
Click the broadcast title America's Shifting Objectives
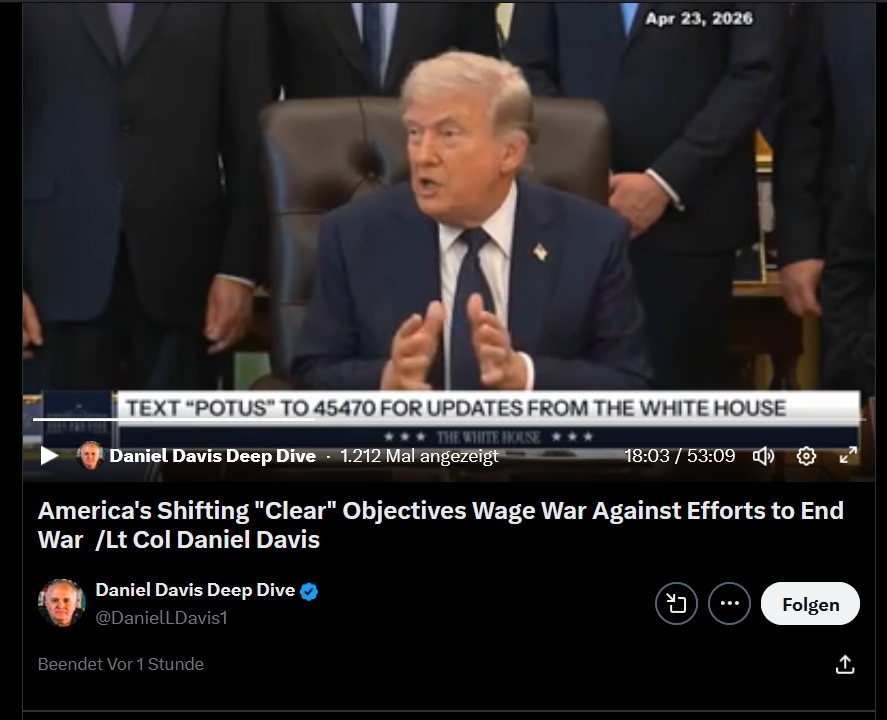[x=441, y=525]
